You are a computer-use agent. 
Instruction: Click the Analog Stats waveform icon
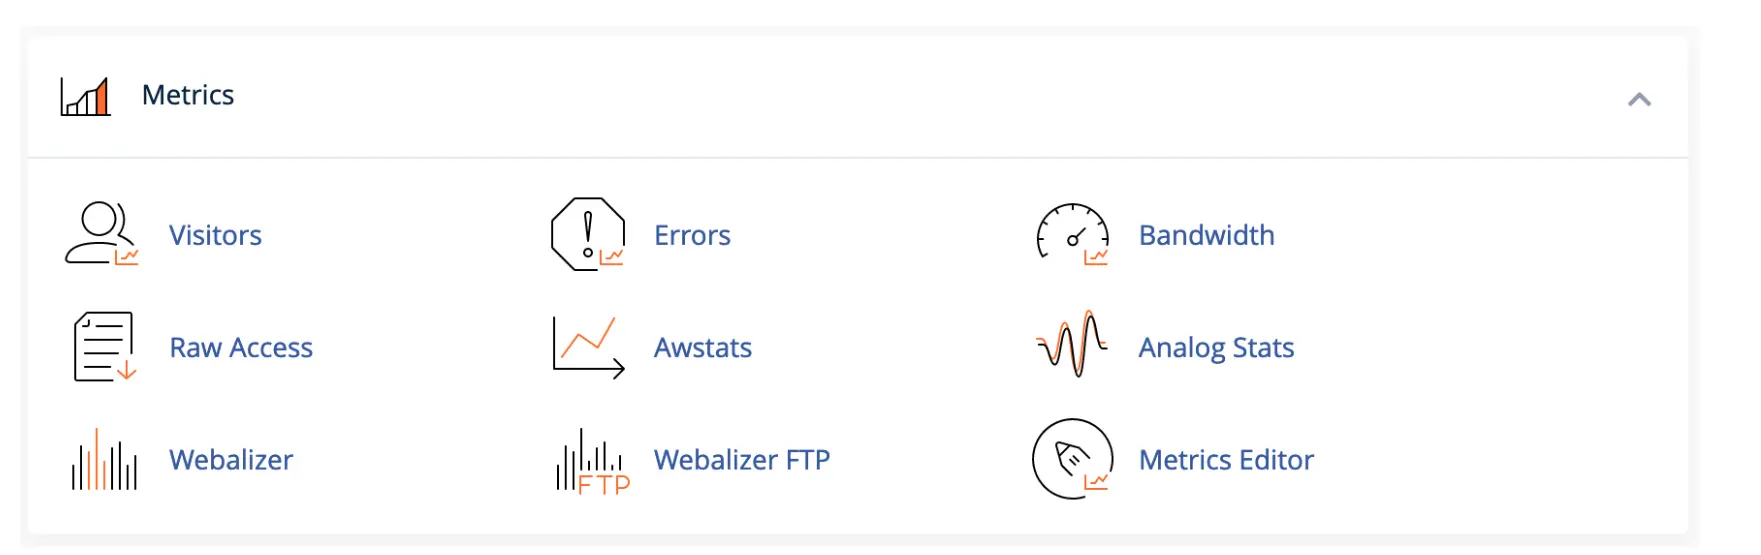click(x=1072, y=344)
